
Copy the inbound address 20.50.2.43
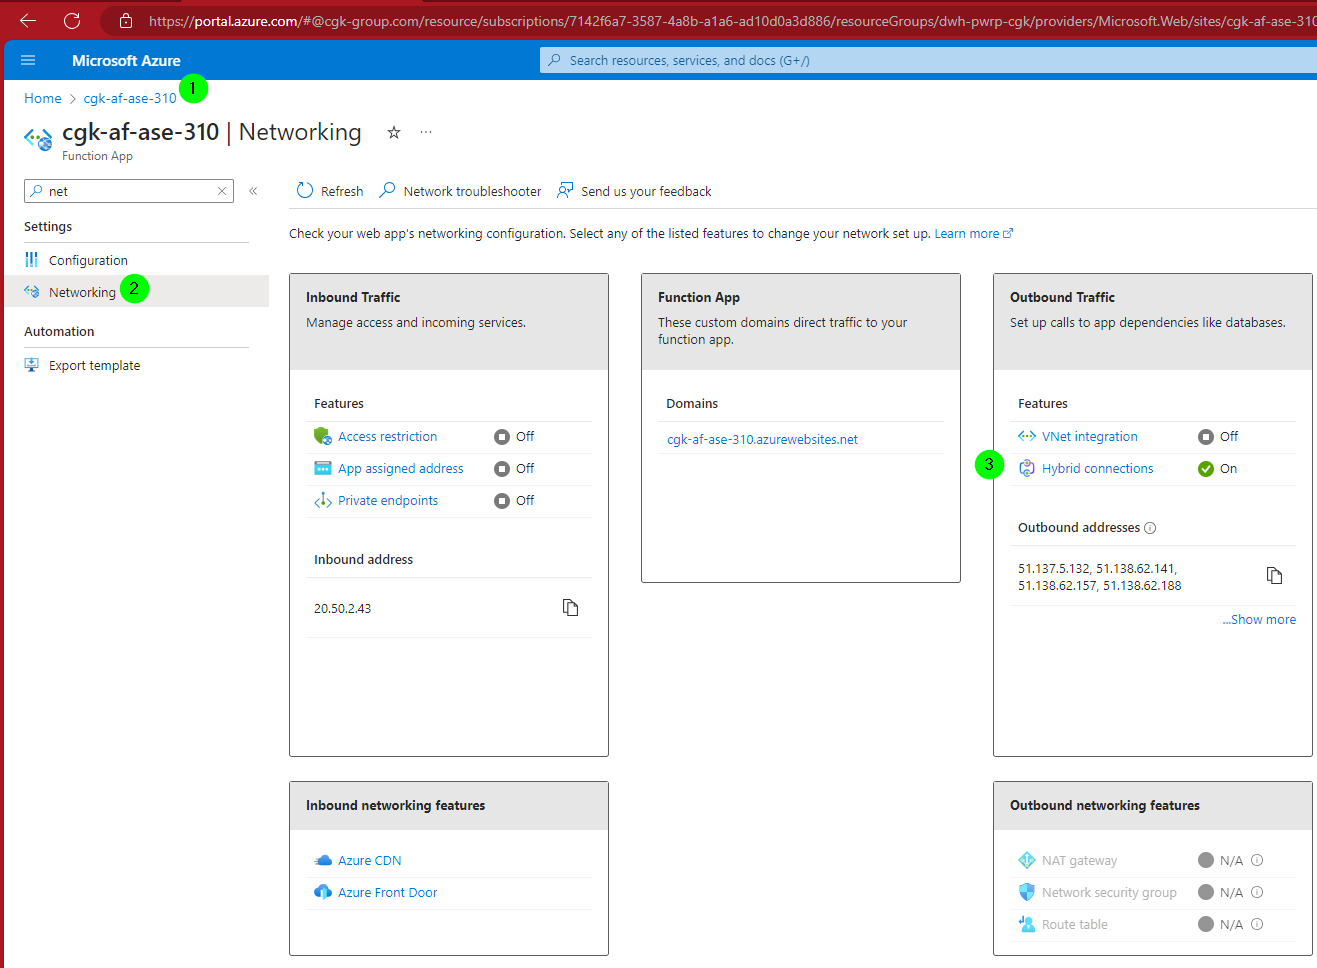point(570,607)
